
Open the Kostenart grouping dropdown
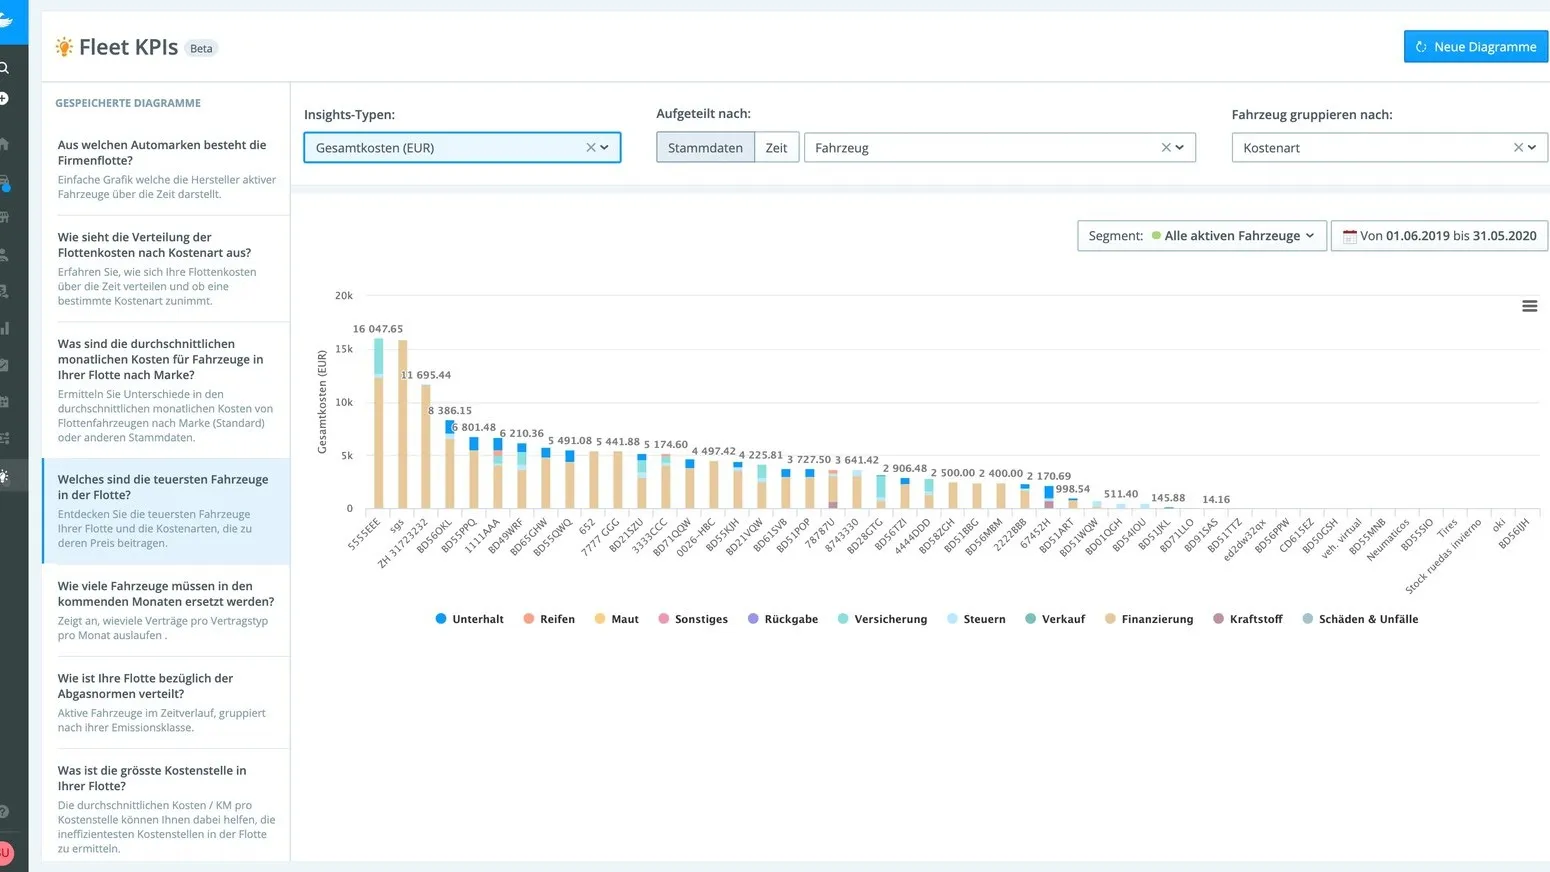(x=1390, y=148)
